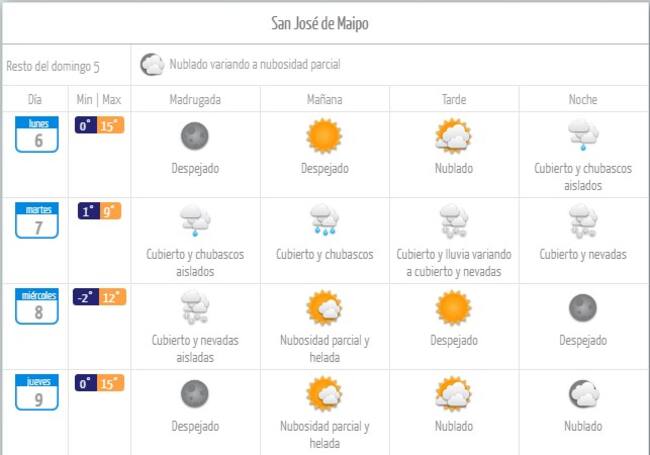This screenshot has width=650, height=455.
Task: Click the cloudy icon for Monday afternoon
Action: (x=453, y=135)
